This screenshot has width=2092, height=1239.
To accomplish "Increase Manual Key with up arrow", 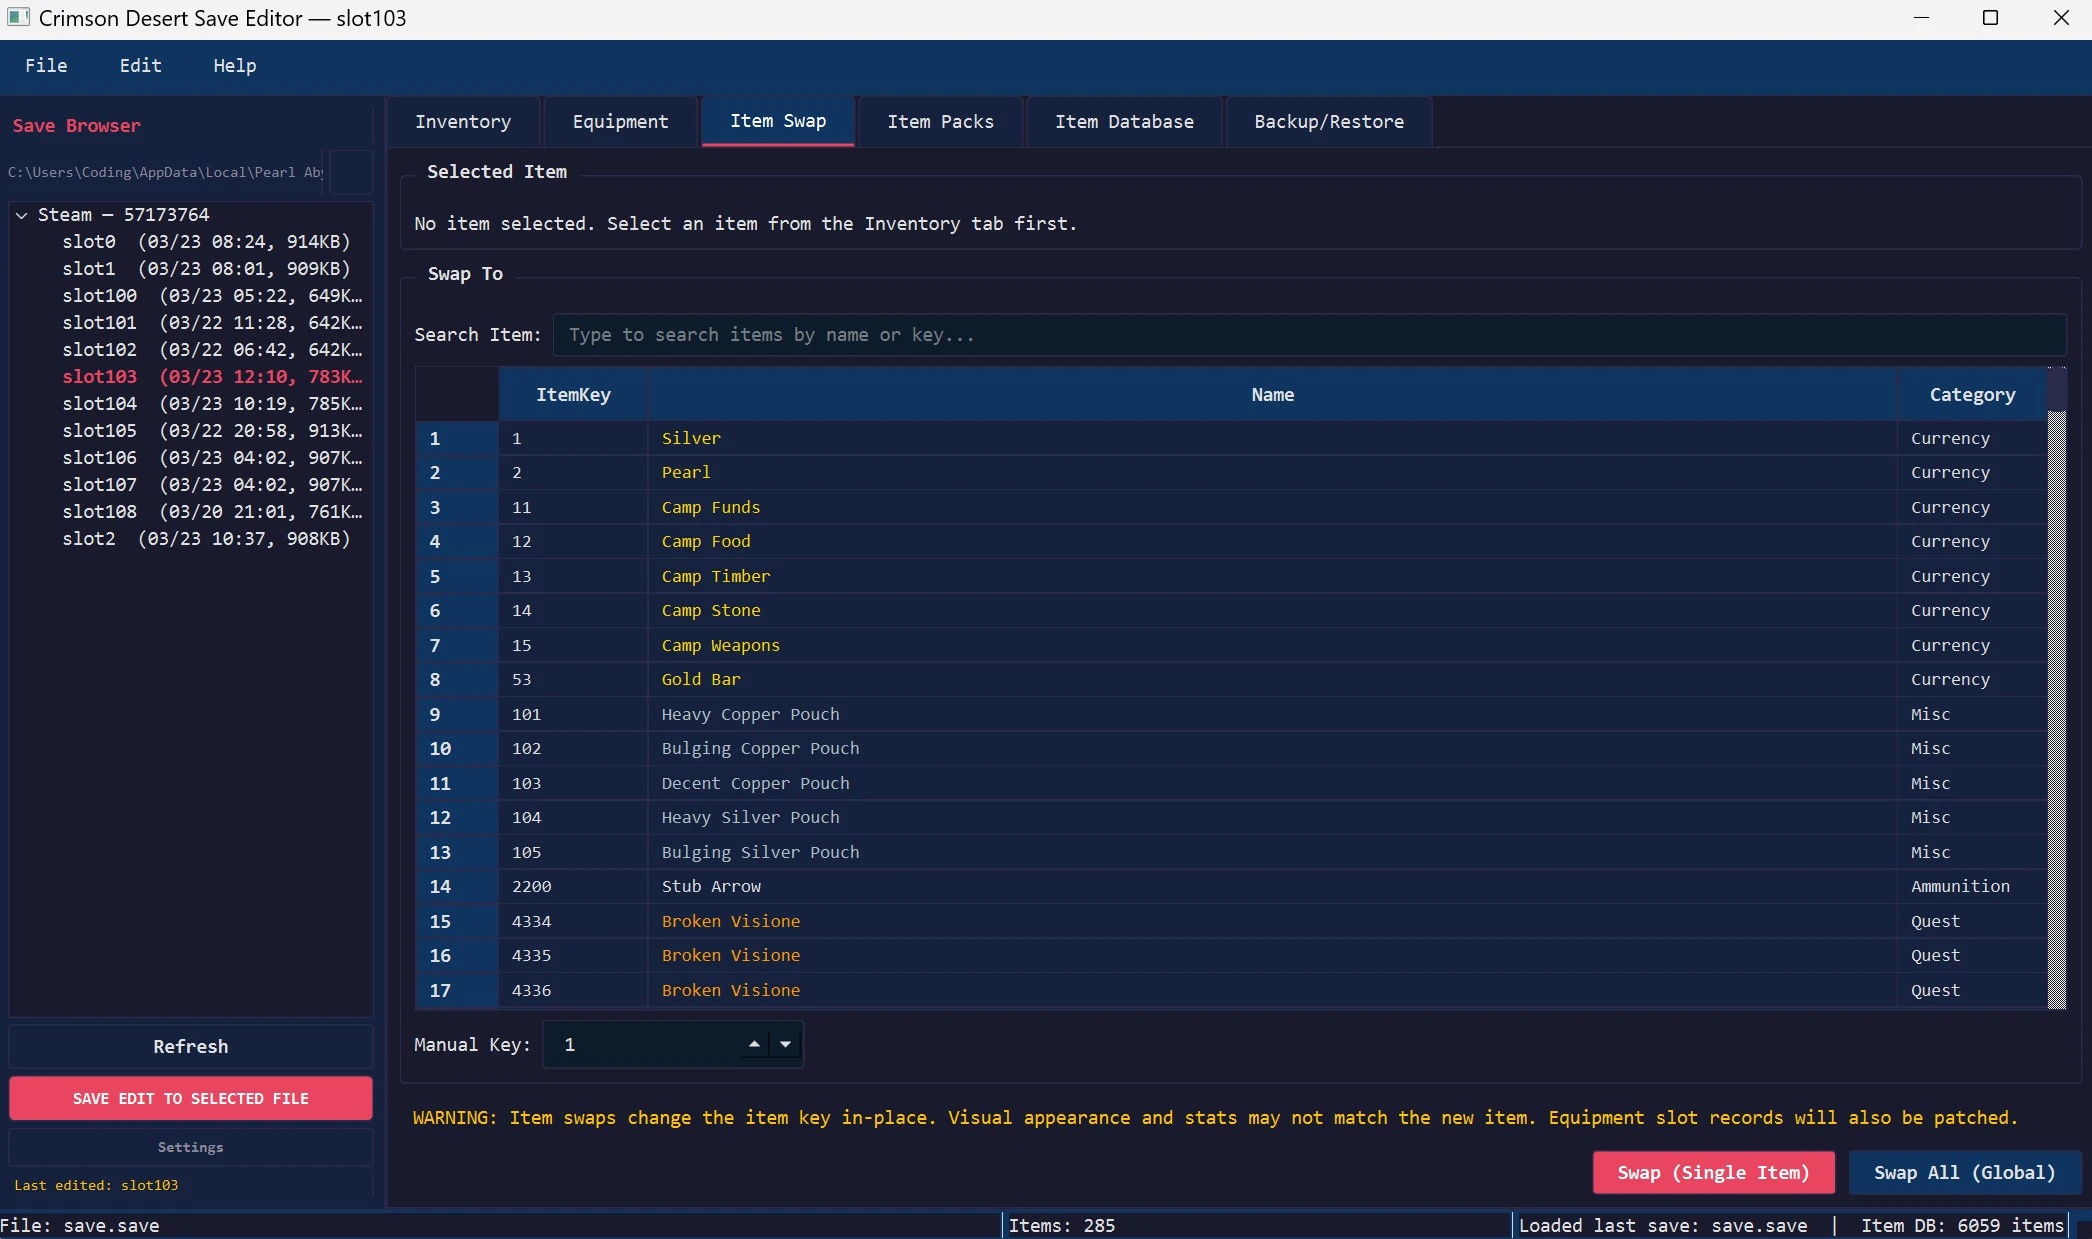I will click(754, 1044).
